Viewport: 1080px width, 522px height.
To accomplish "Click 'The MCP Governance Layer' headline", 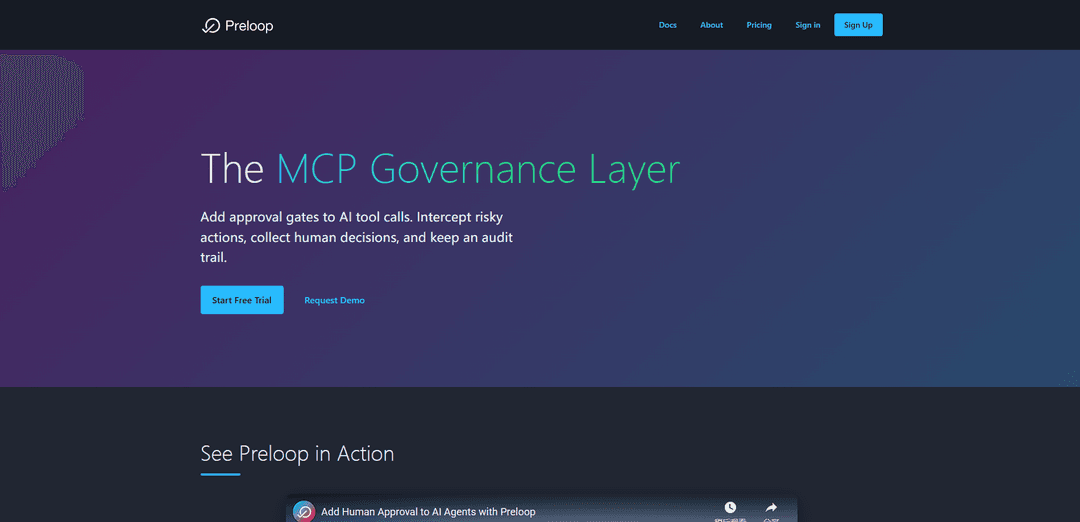I will point(440,169).
